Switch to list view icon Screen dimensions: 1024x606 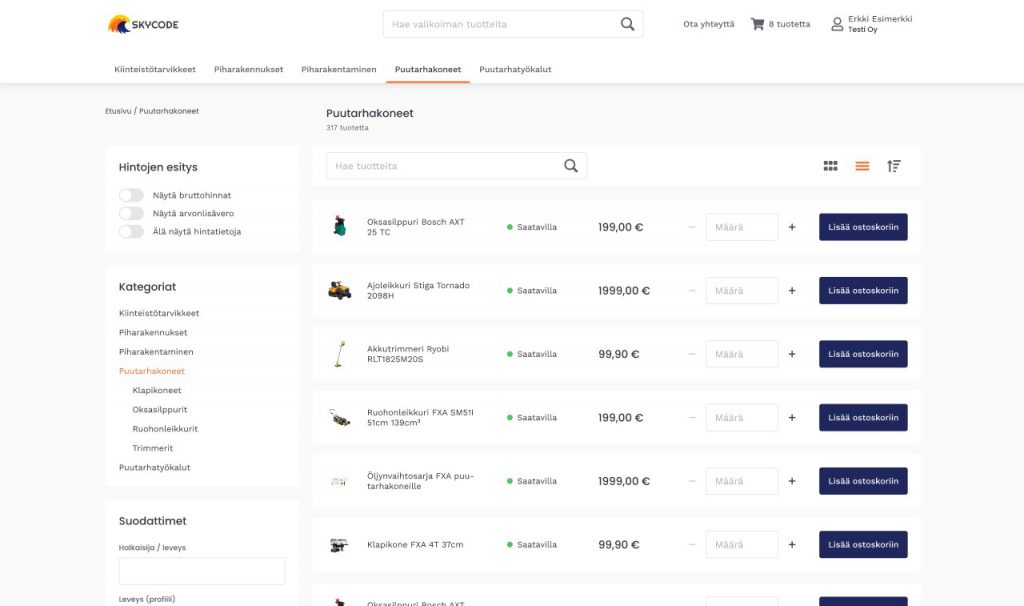862,166
